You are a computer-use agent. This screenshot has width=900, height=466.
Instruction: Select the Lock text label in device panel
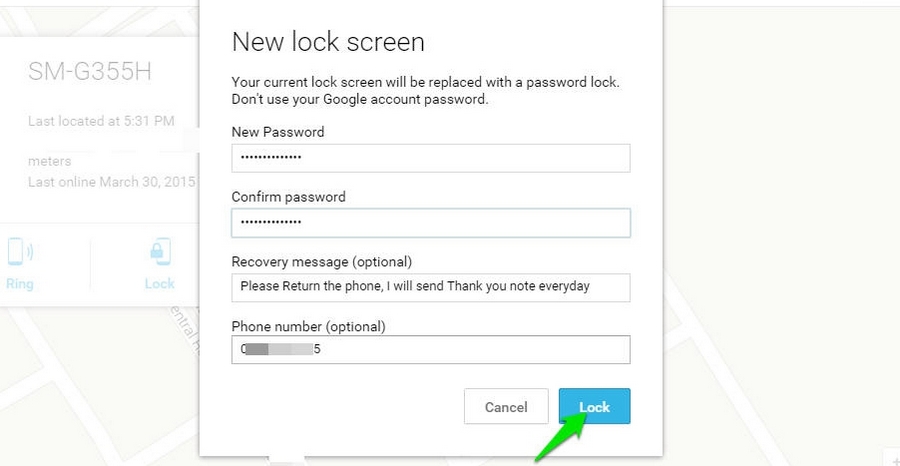click(160, 284)
